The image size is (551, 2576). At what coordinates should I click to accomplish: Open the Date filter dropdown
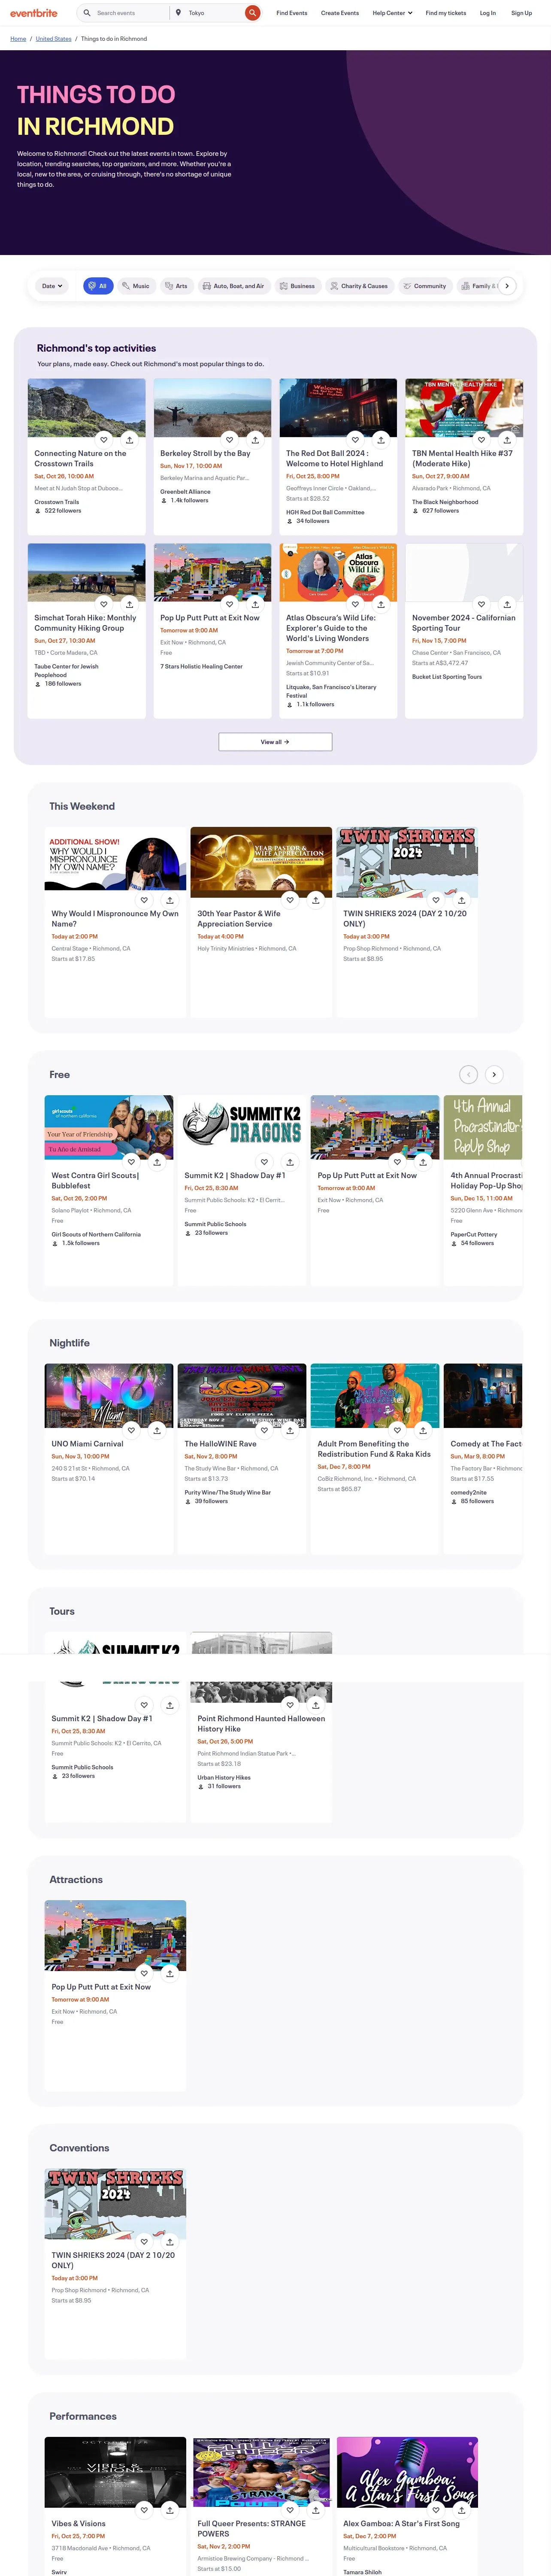point(52,286)
